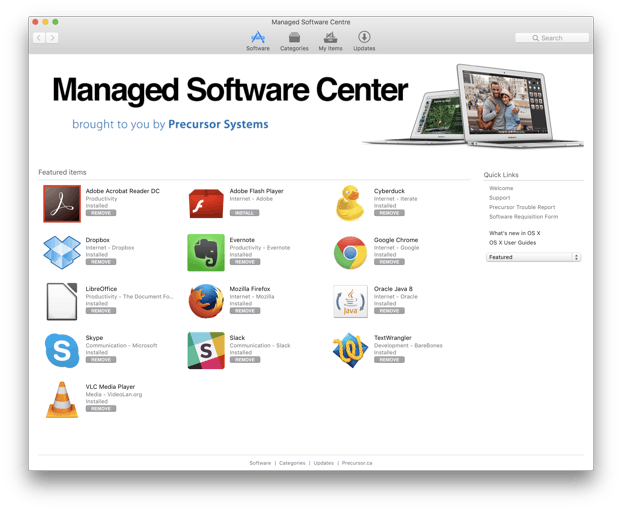Remove Dropbox

[x=101, y=262]
